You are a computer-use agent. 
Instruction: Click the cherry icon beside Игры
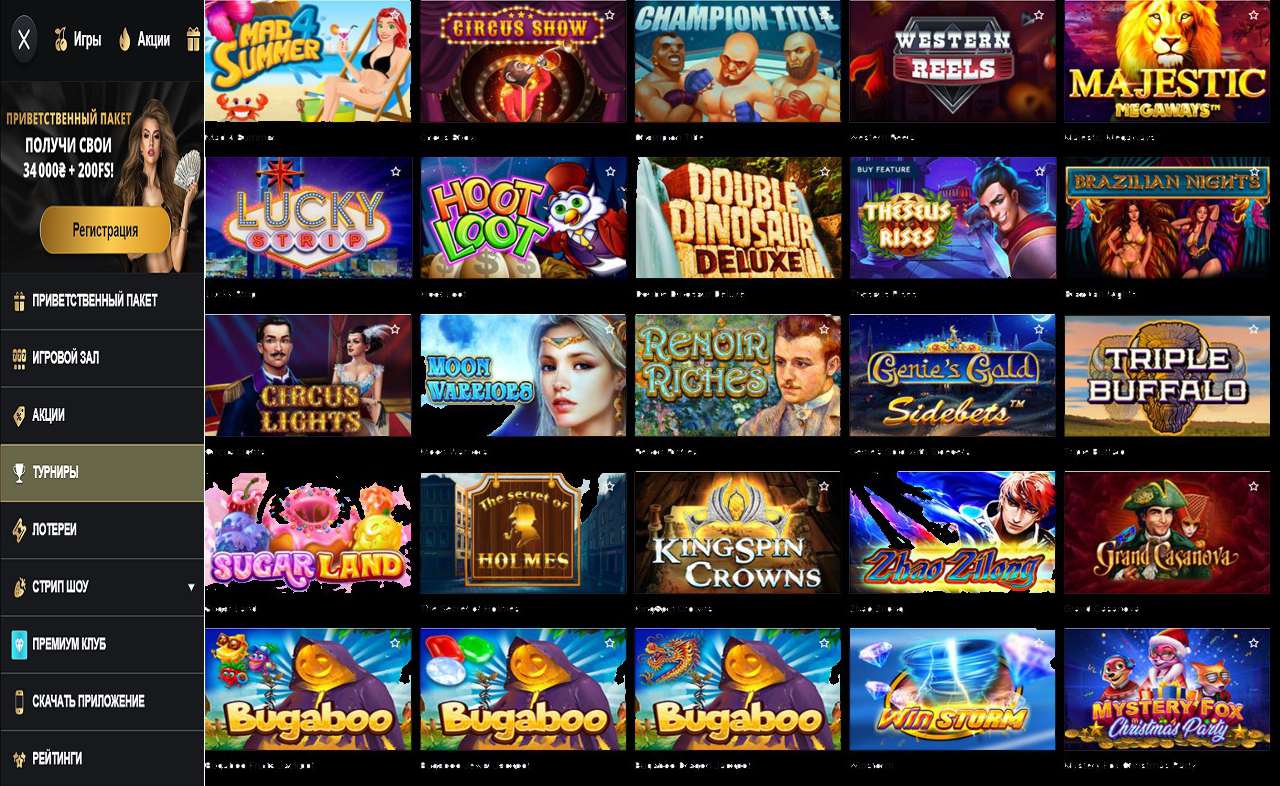(61, 40)
